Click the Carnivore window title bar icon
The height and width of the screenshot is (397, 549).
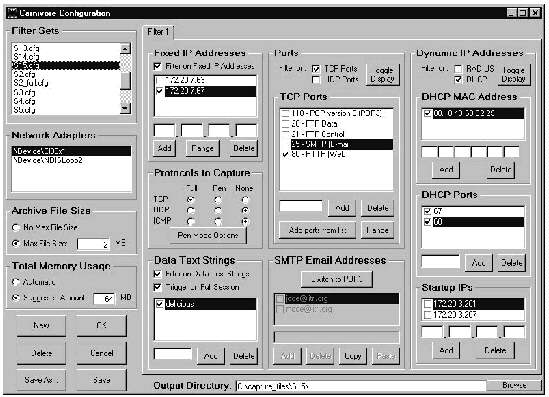[x=13, y=13]
